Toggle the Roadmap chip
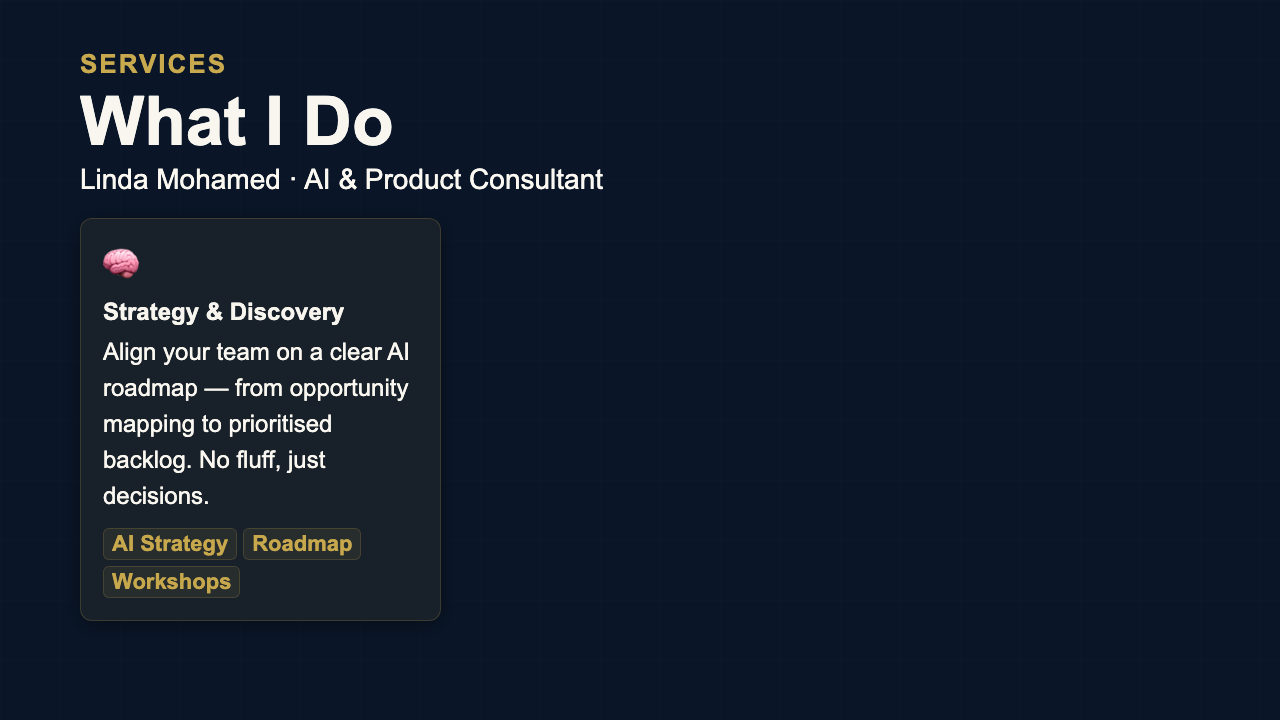The image size is (1280, 720). tap(302, 543)
